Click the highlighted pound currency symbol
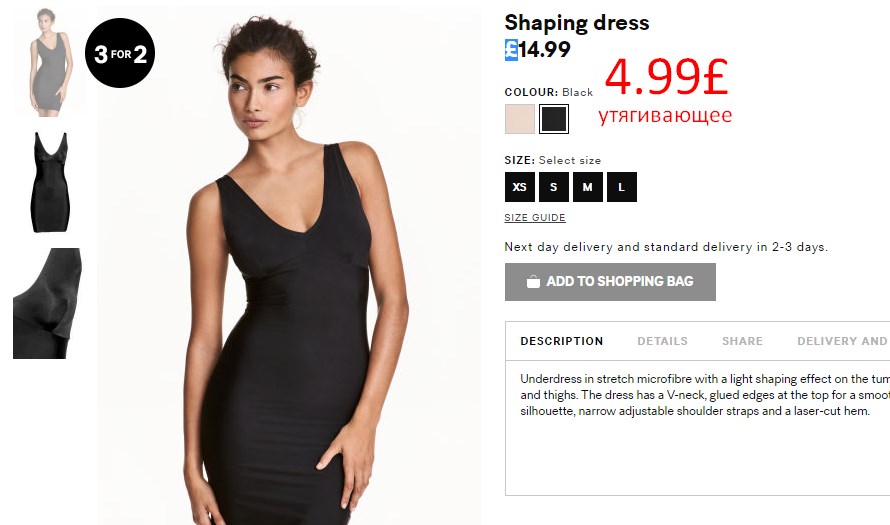 [511, 50]
